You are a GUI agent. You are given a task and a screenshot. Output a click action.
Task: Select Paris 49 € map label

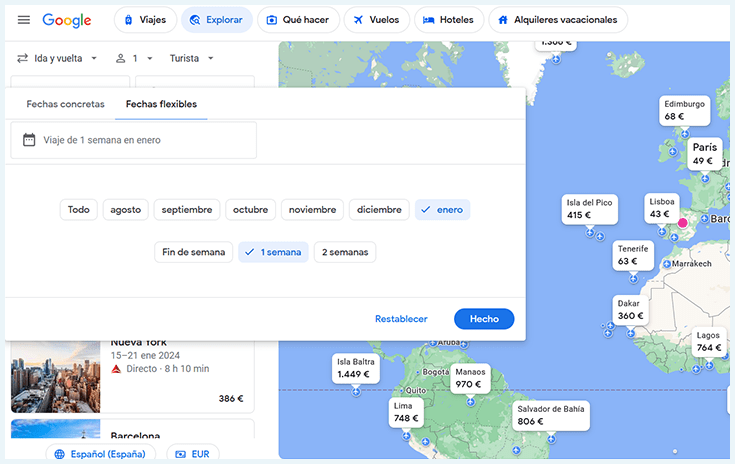[x=705, y=154]
